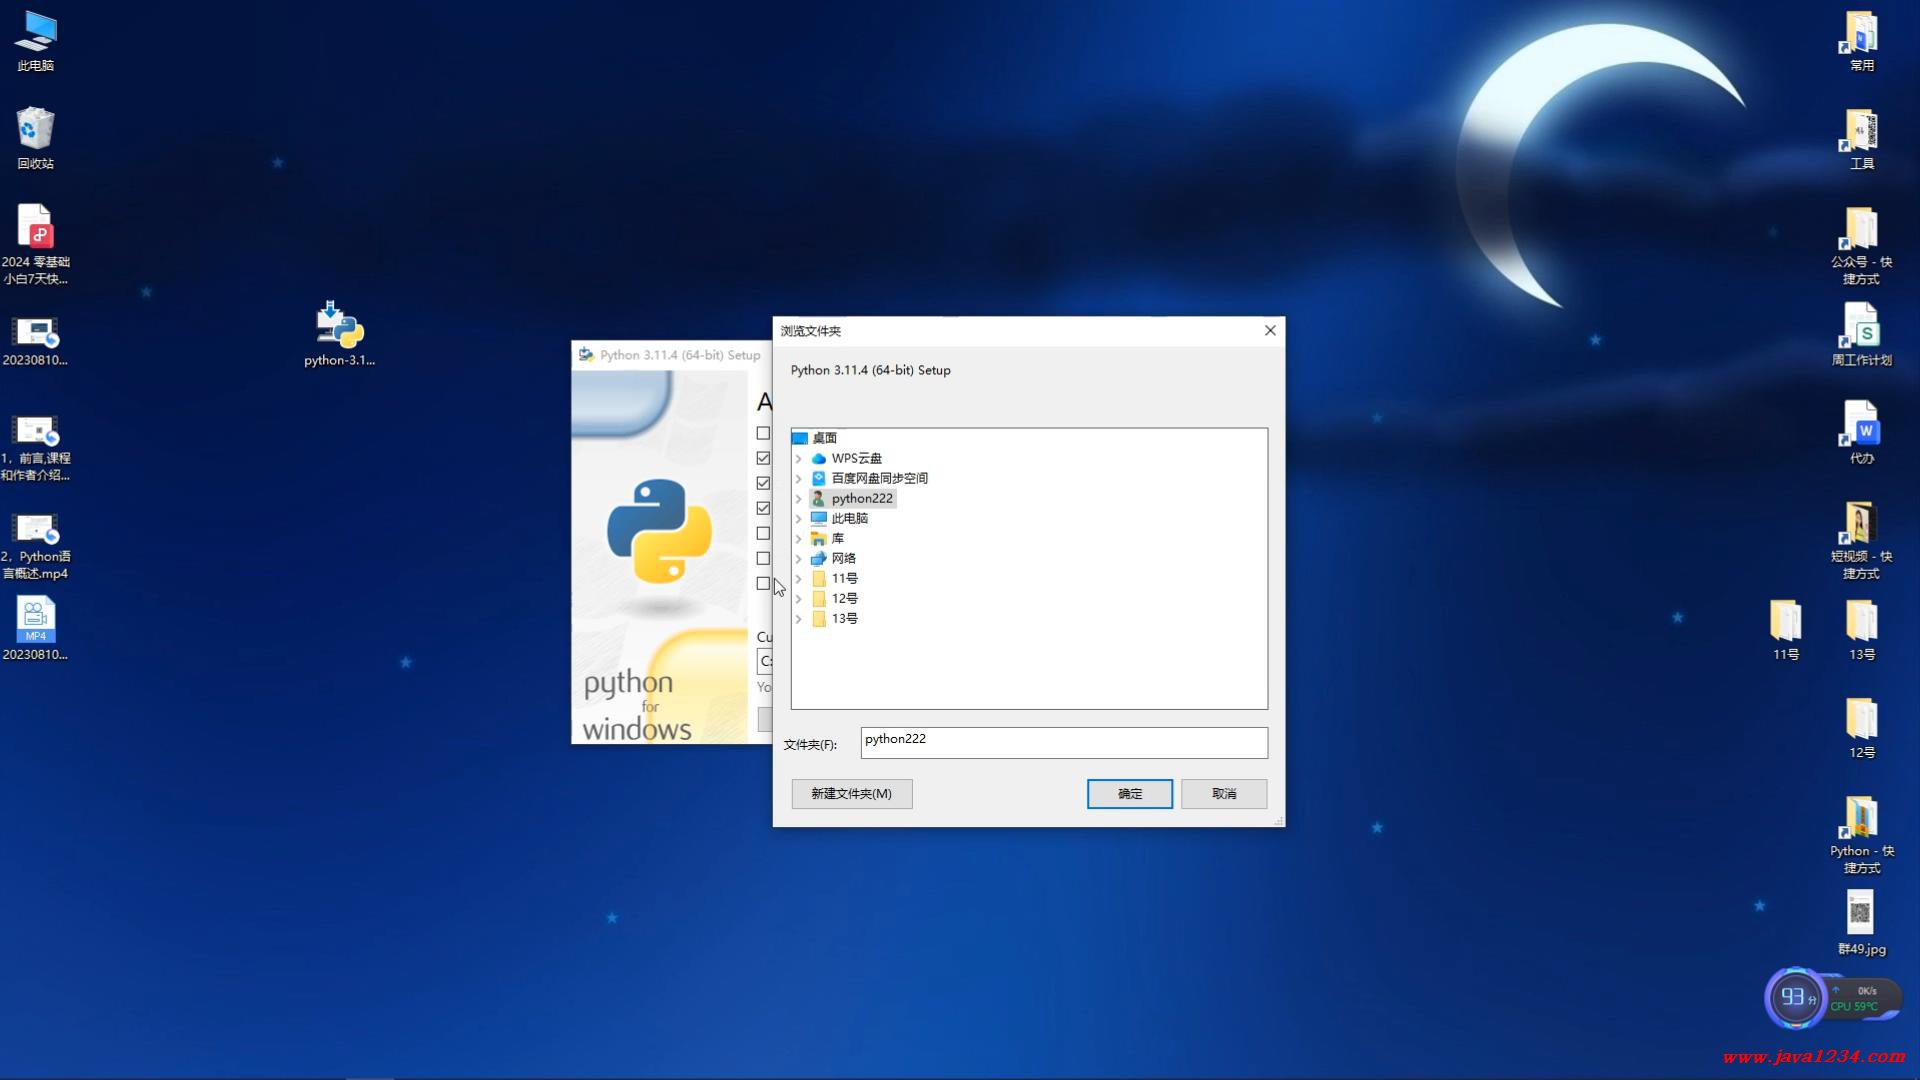Screen dimensions: 1920x1080
Task: Toggle the fourth checkbox in Python Setup window
Action: click(x=763, y=508)
